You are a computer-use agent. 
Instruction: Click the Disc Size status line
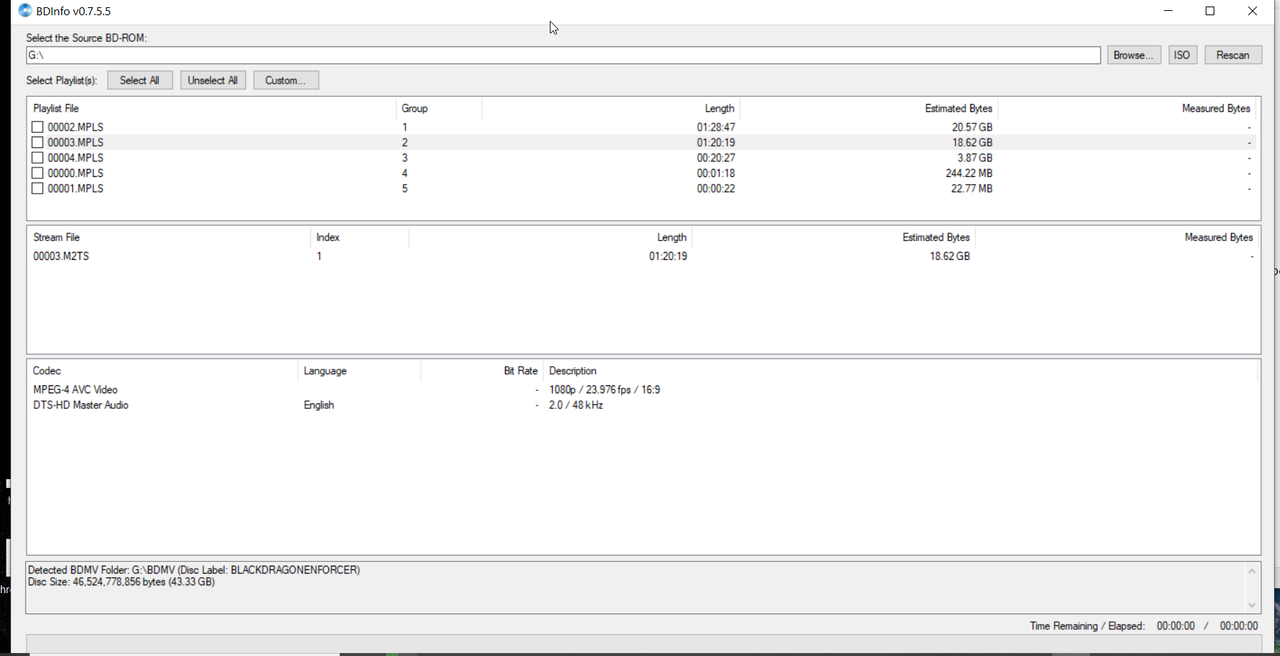point(121,582)
